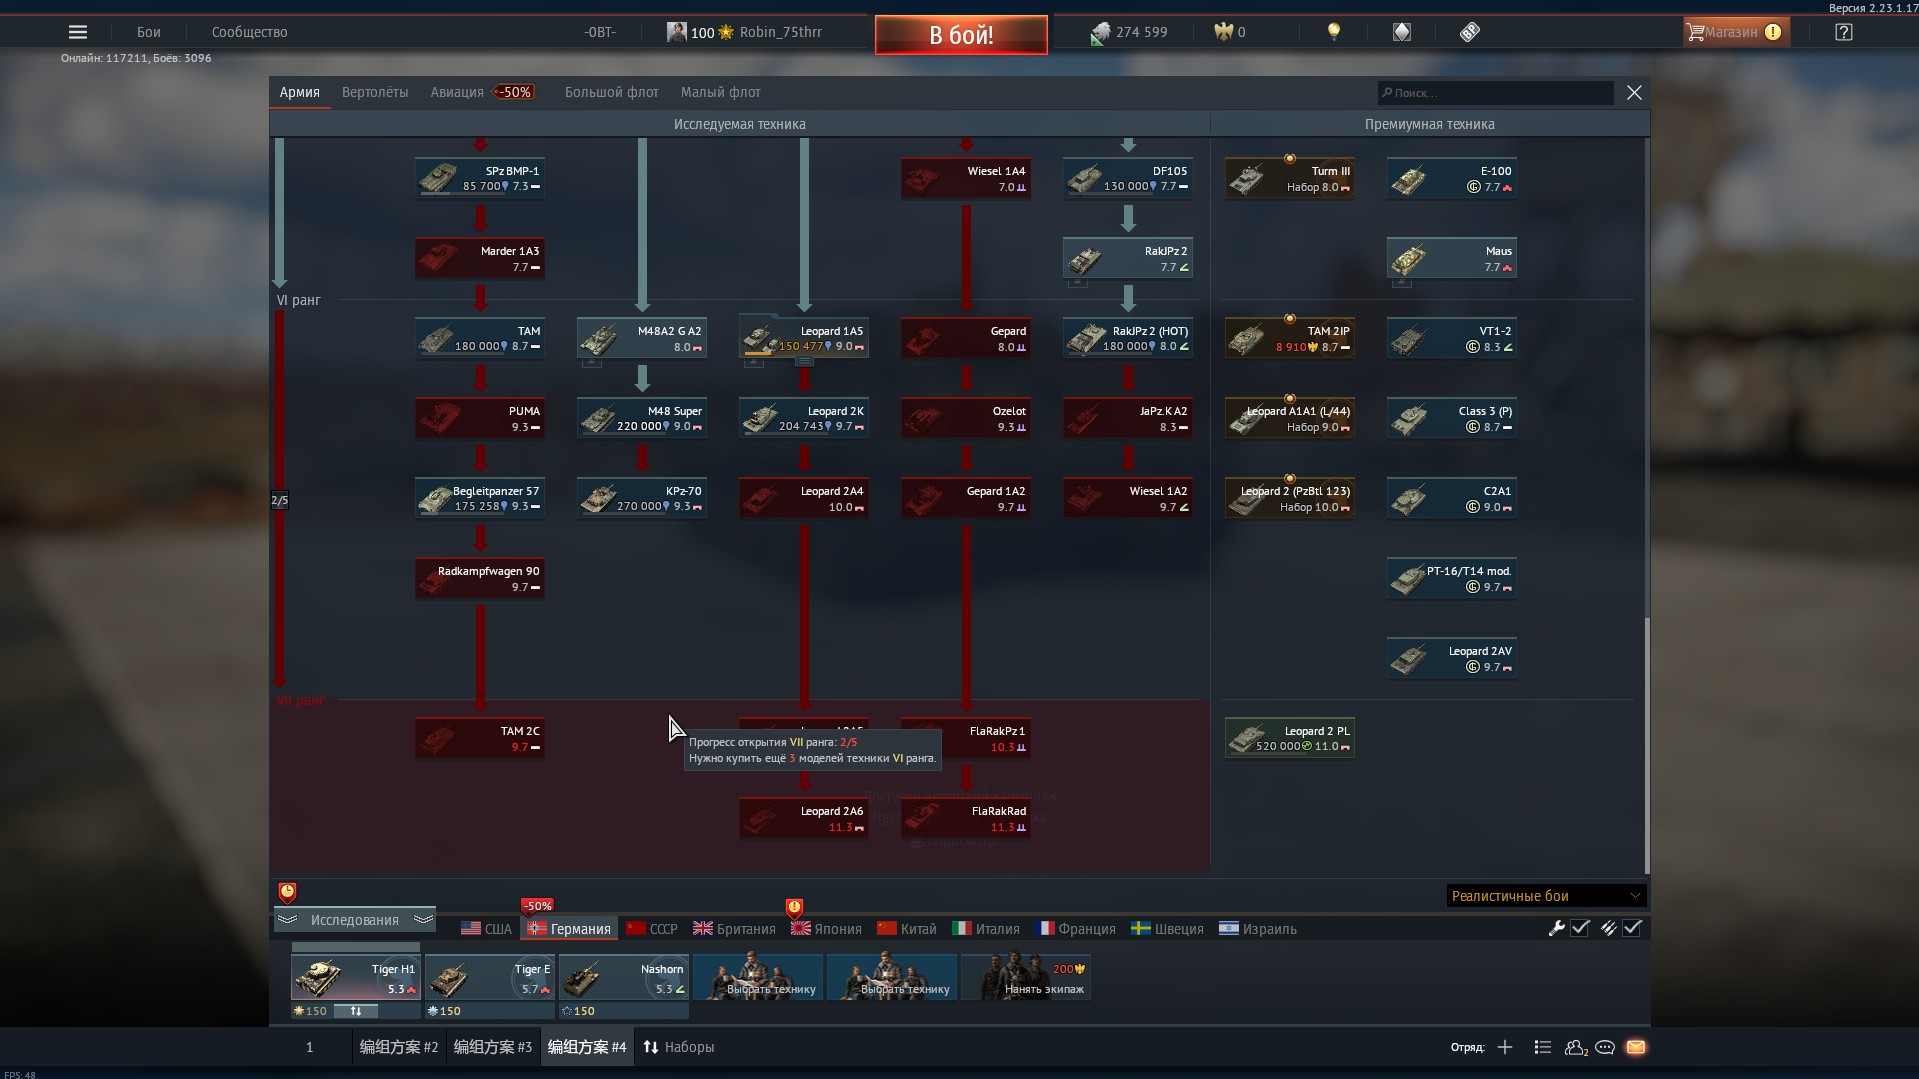Click second Выбрать технику empty slot
Image resolution: width=1919 pixels, height=1079 pixels.
892,977
